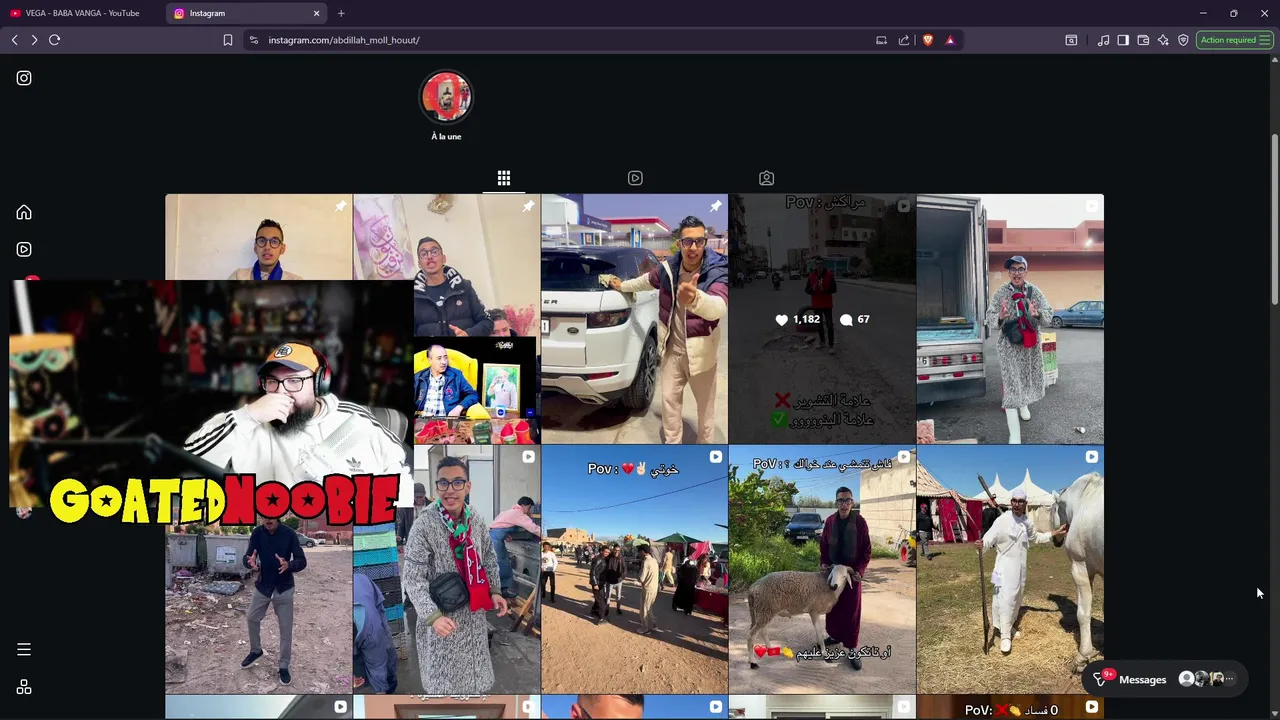Switch to the Tagged photos tab

[x=766, y=178]
